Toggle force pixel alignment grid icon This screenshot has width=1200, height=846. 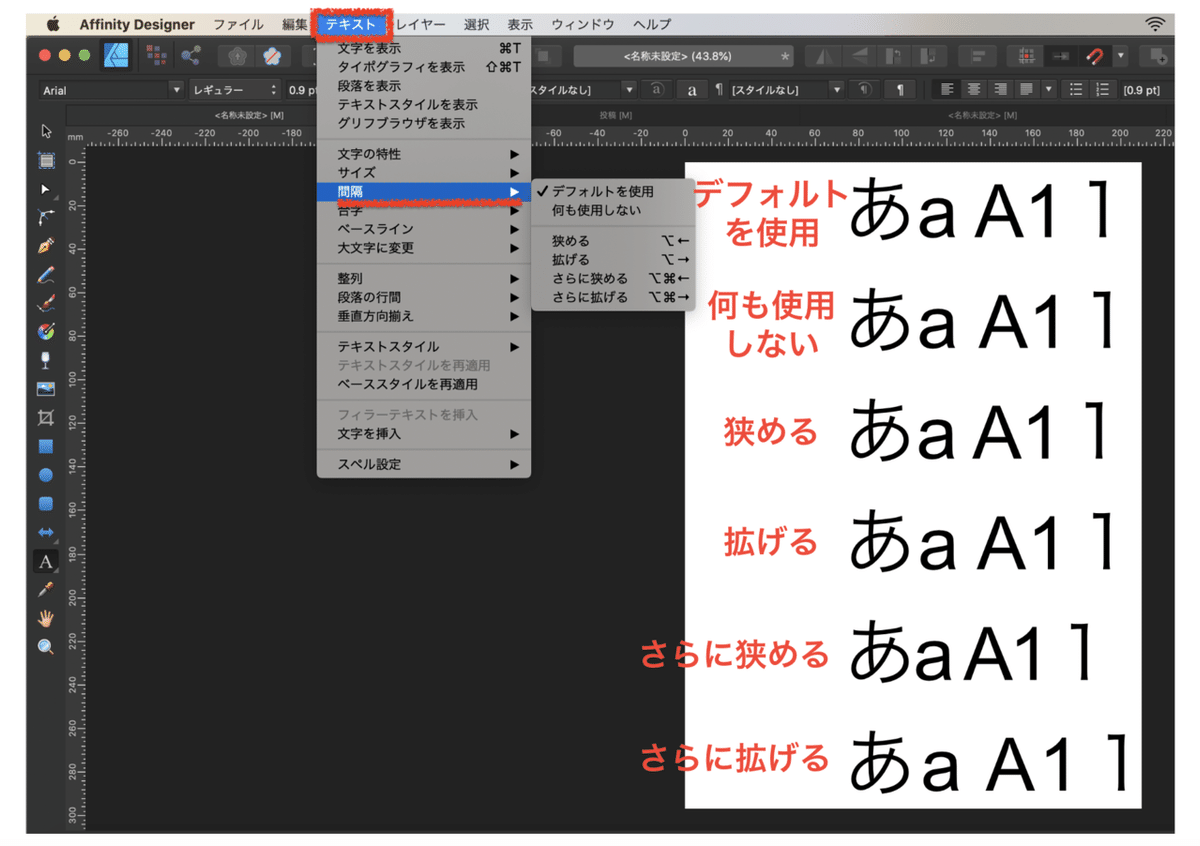(1026, 56)
